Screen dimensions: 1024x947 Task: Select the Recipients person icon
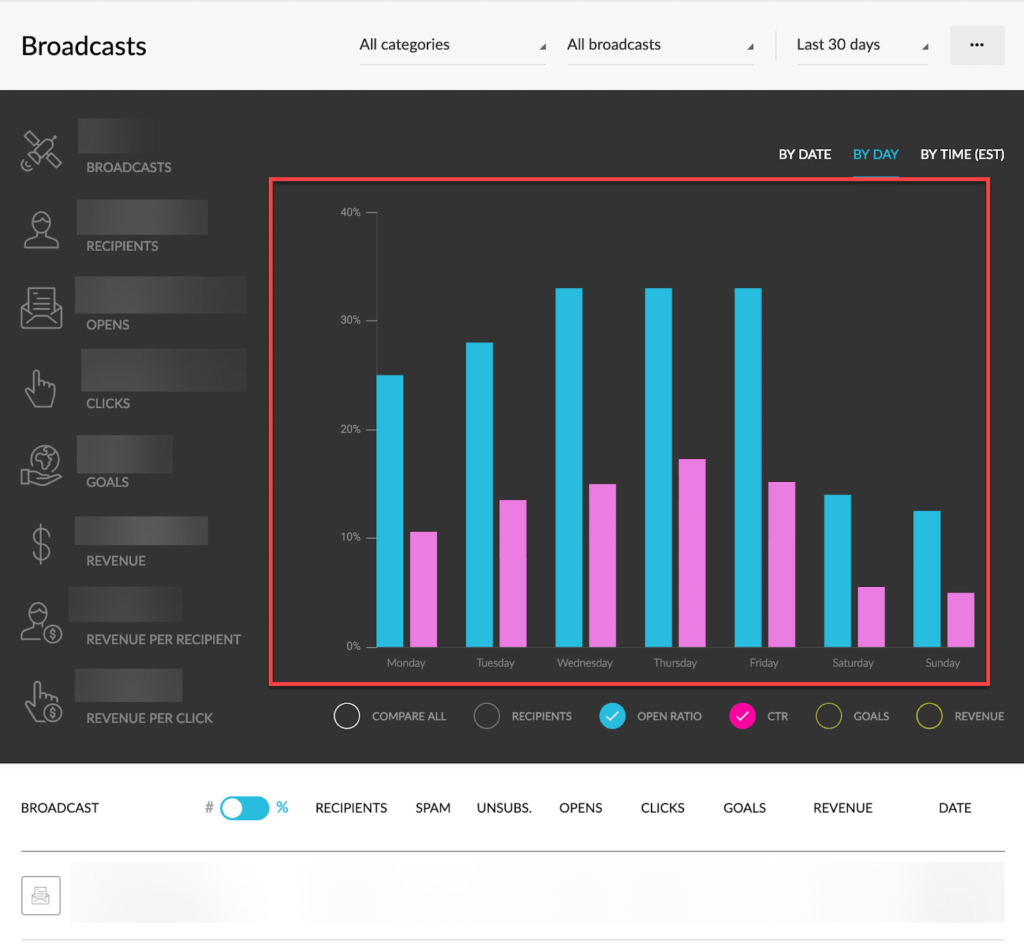41,230
